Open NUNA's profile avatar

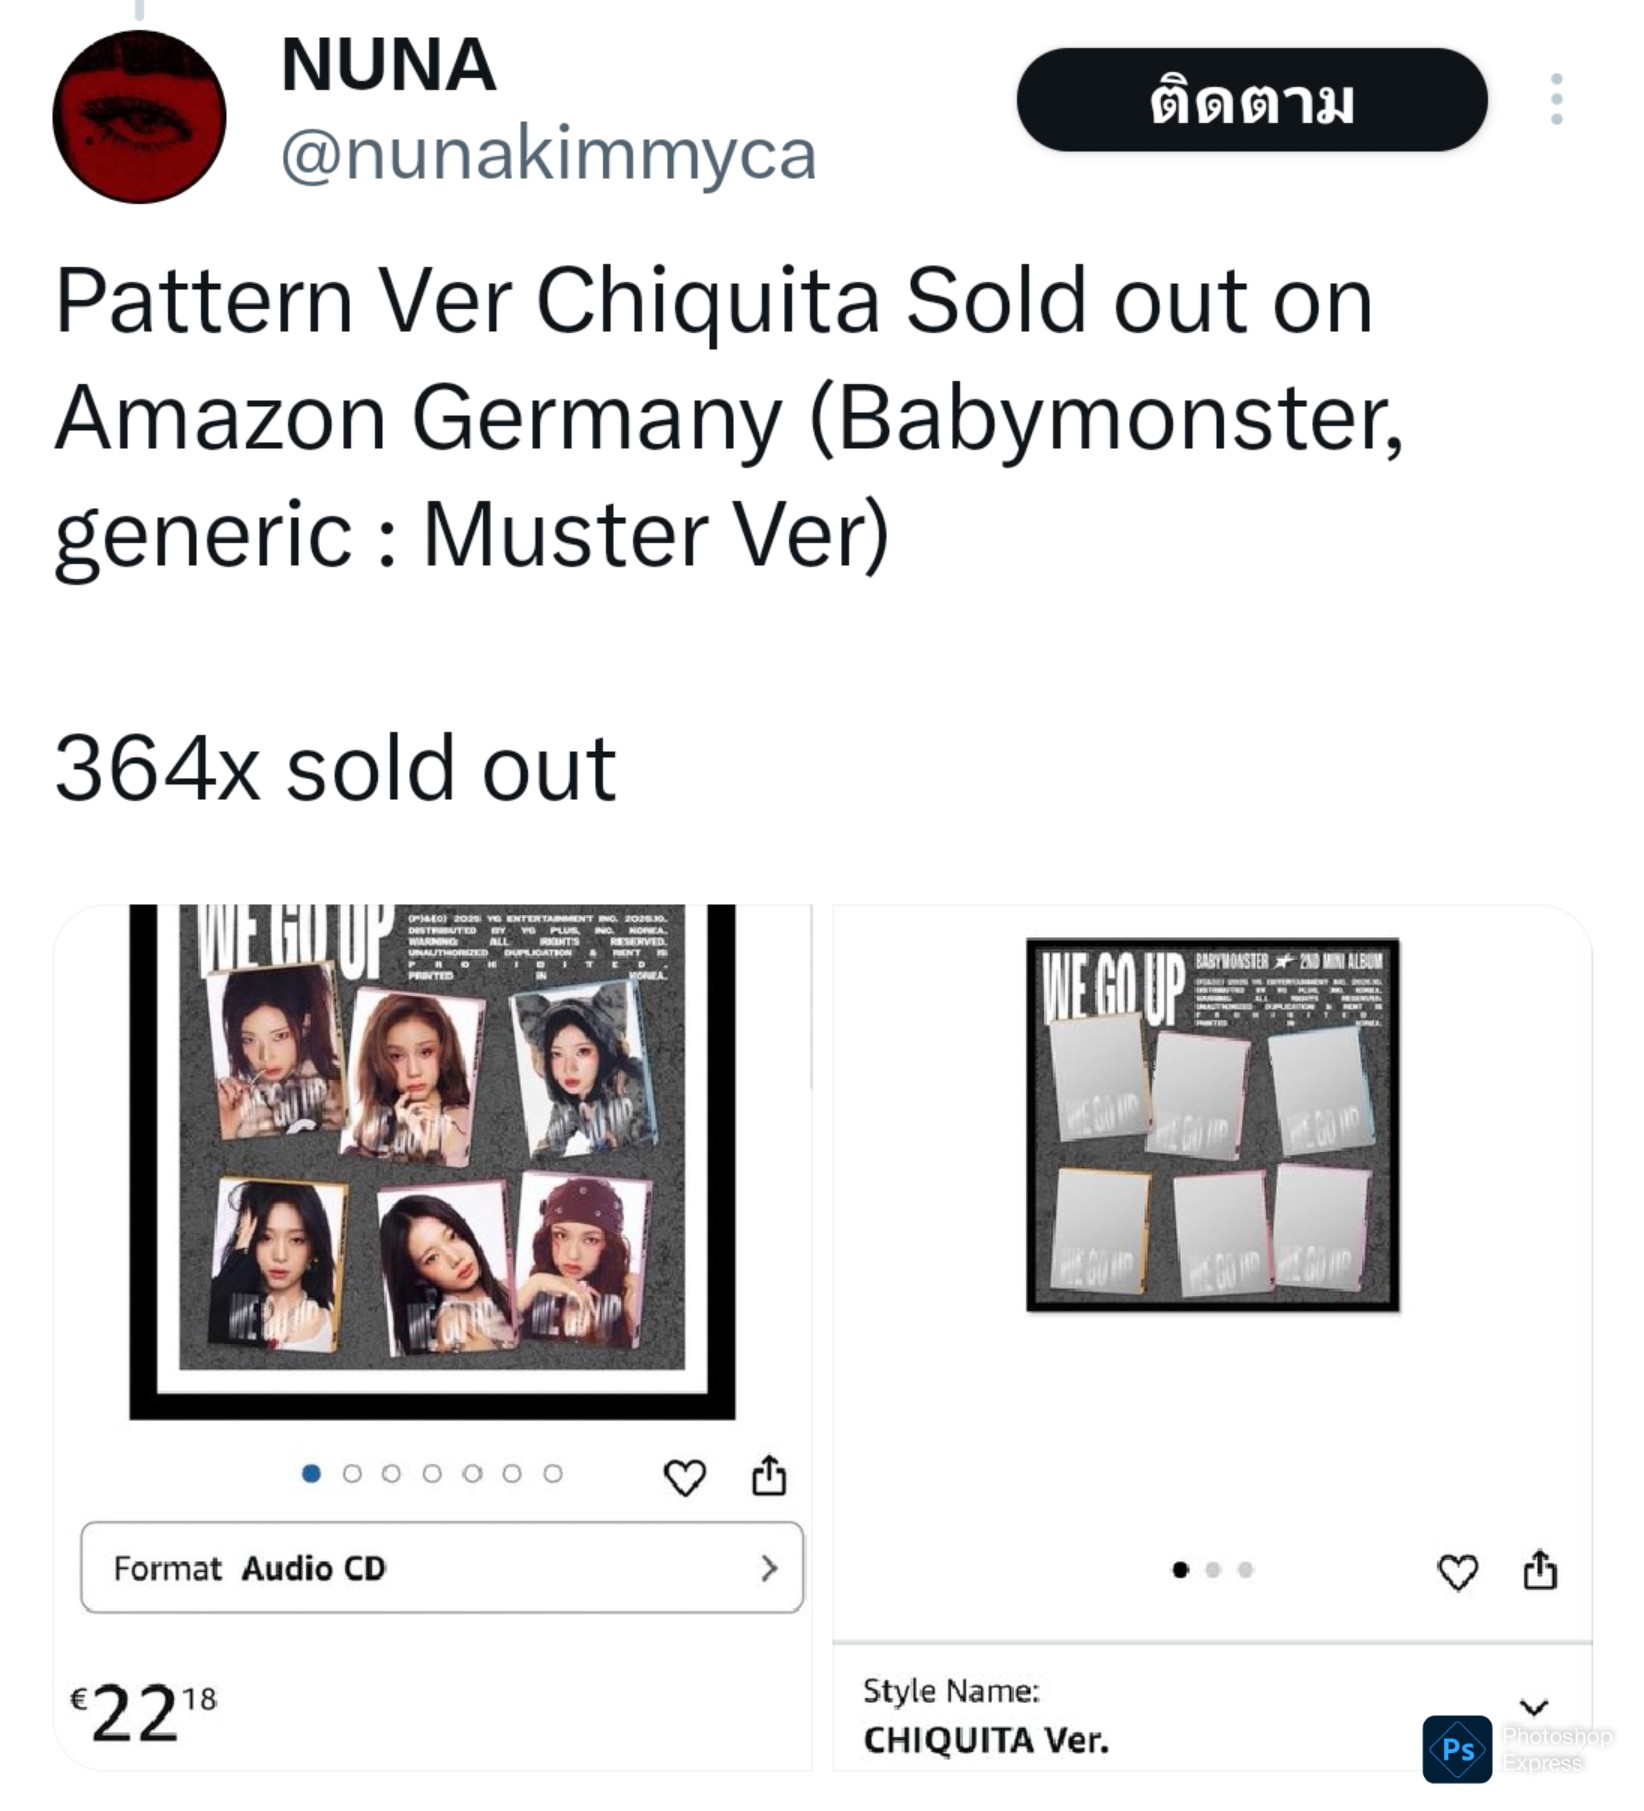tap(139, 117)
